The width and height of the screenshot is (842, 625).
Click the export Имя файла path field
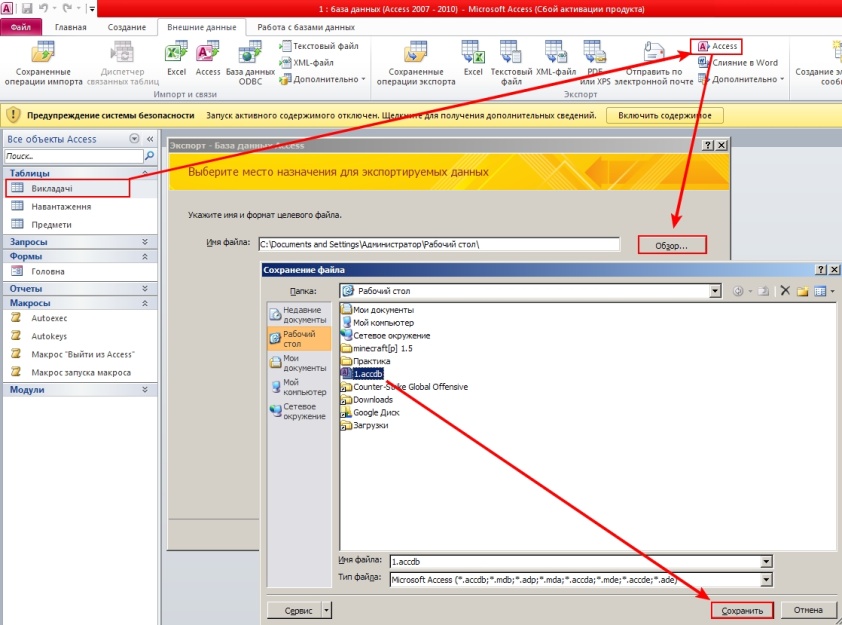coord(439,244)
